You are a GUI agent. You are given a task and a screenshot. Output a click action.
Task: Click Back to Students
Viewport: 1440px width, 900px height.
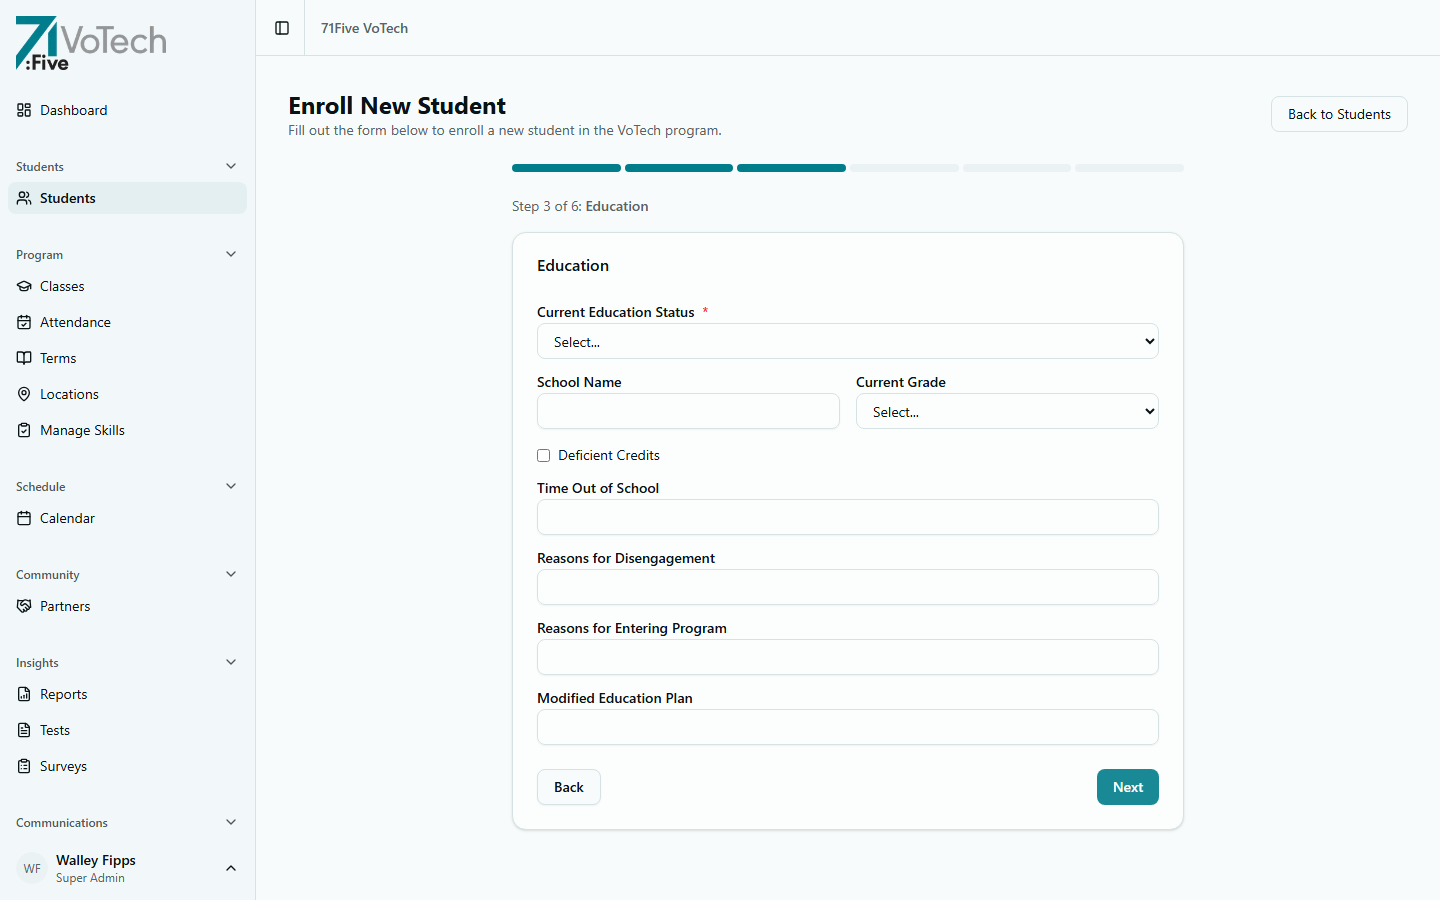coord(1338,114)
